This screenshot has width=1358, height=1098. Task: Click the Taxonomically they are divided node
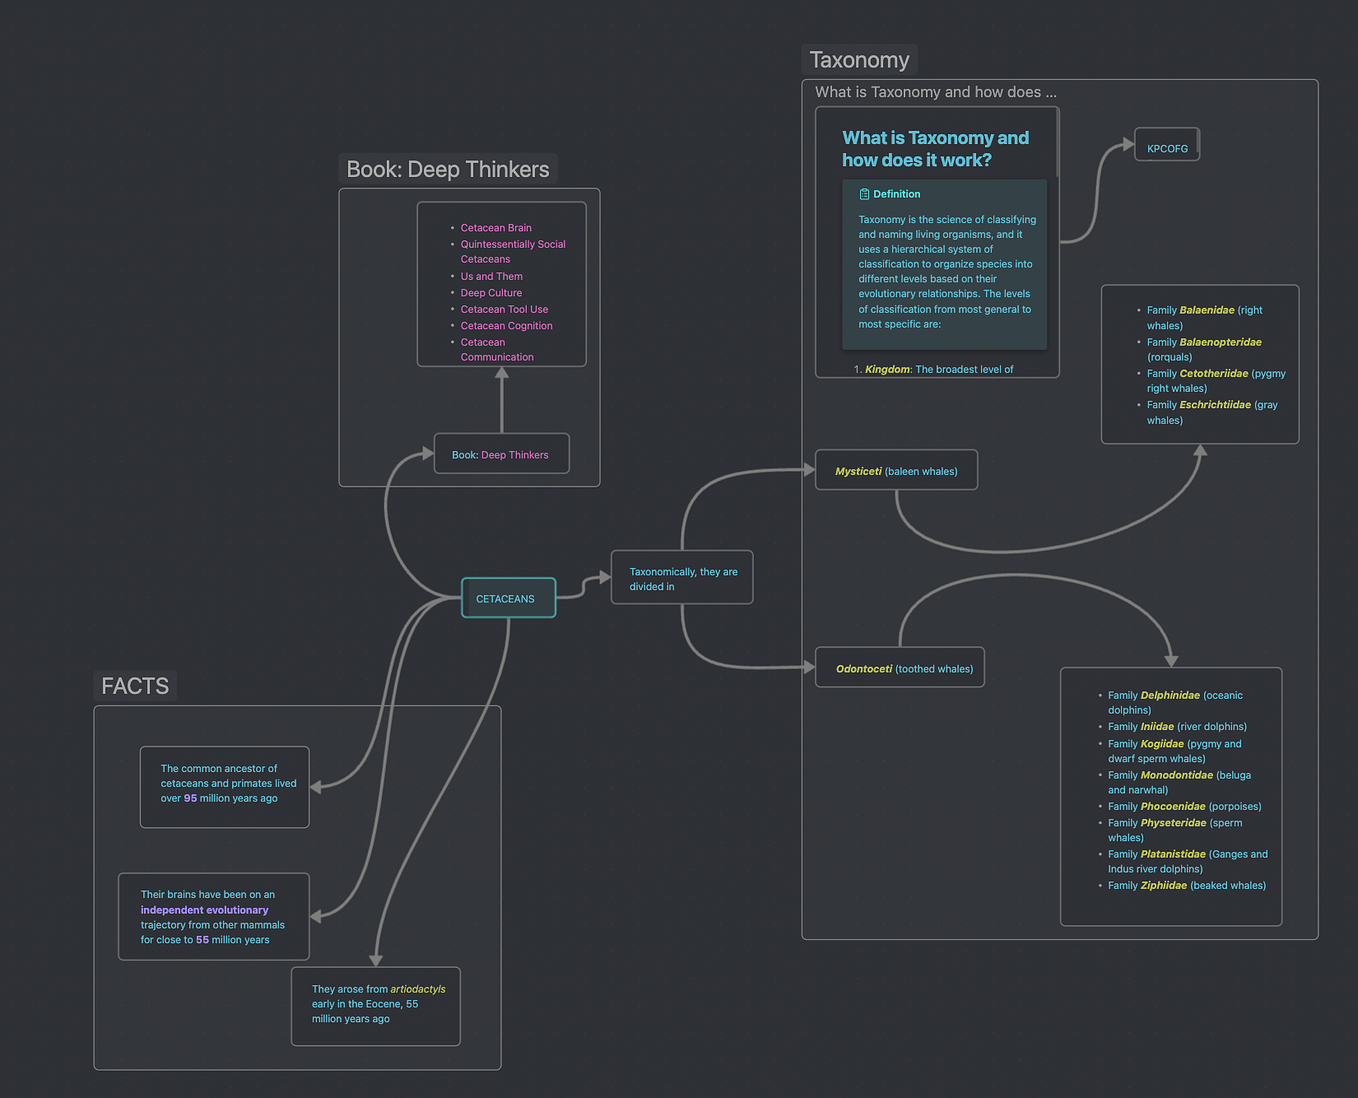(681, 577)
